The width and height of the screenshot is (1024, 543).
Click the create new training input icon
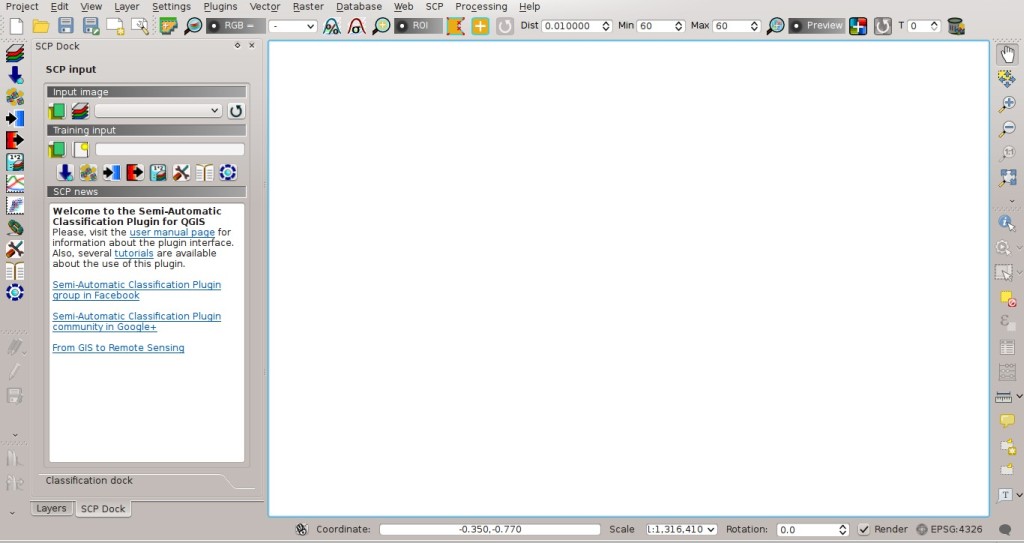click(x=80, y=150)
